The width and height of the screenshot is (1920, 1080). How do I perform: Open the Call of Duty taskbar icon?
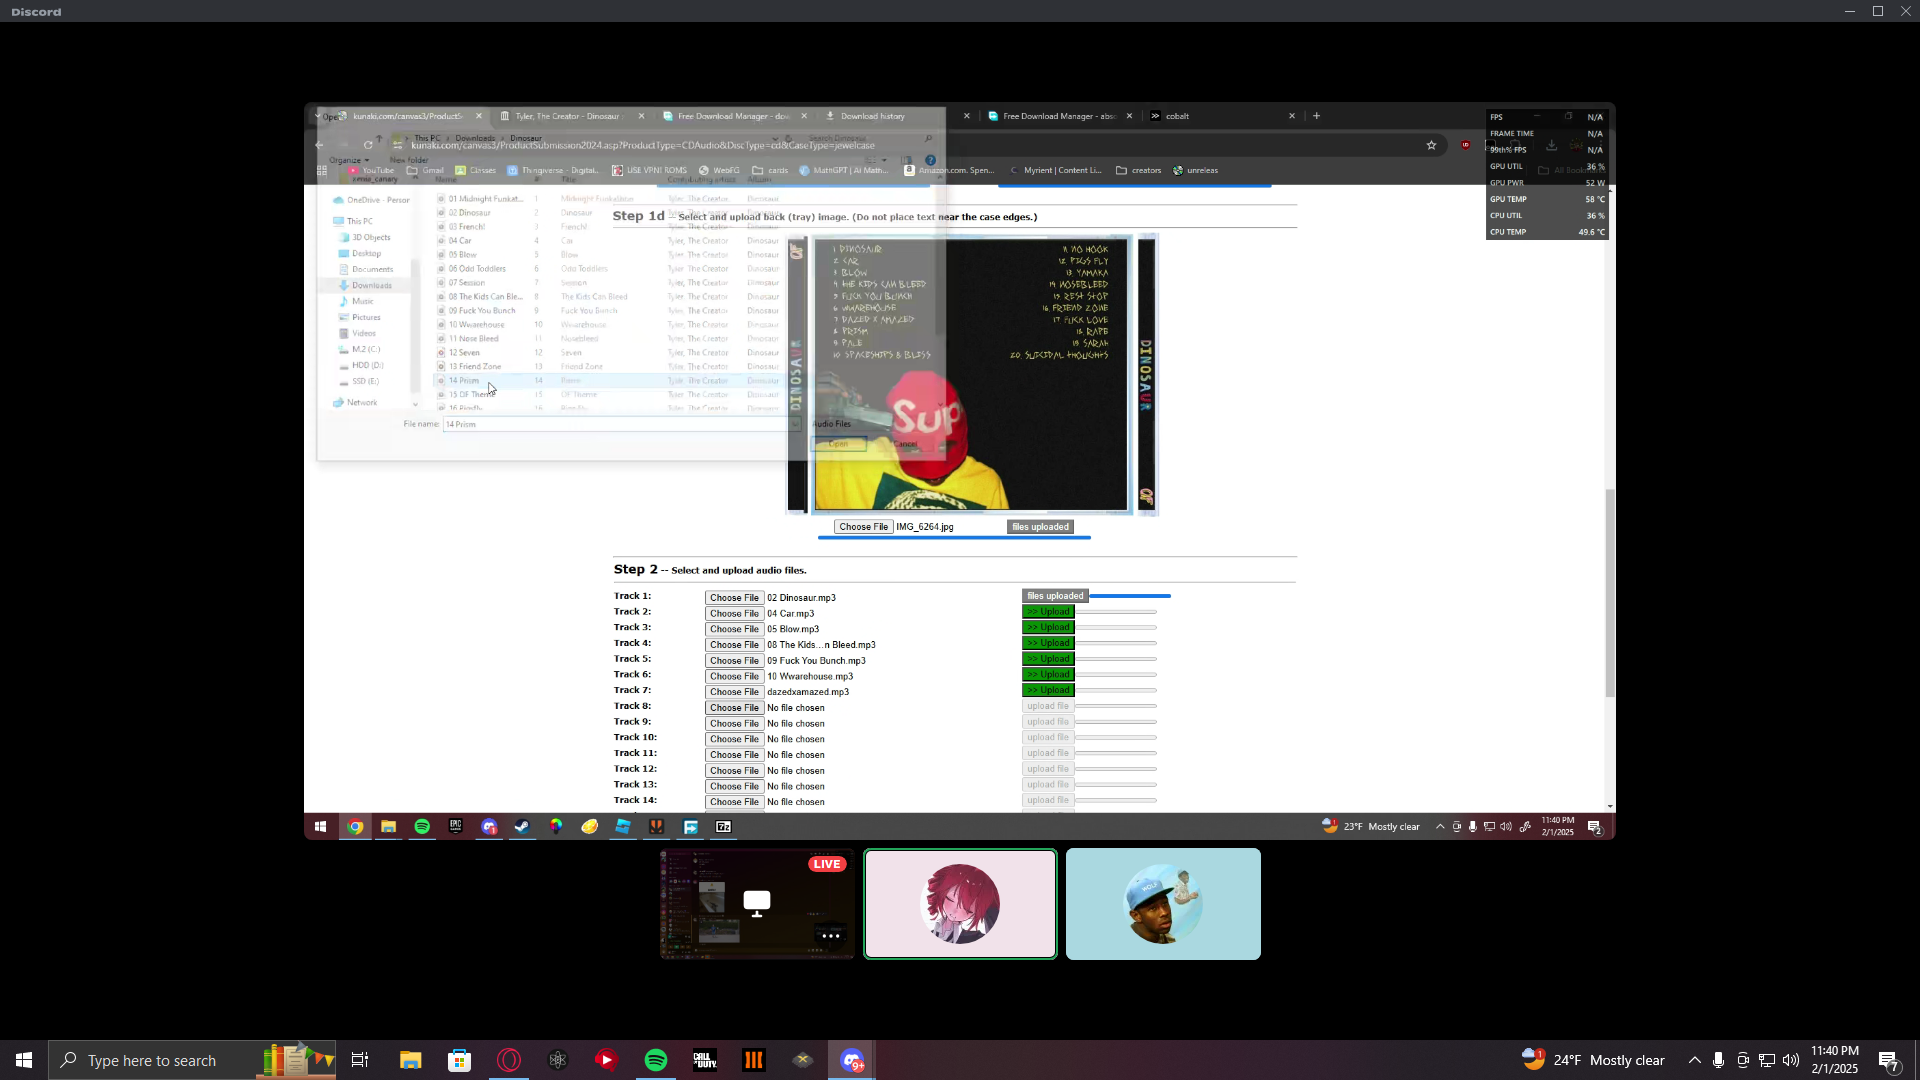coord(705,1060)
